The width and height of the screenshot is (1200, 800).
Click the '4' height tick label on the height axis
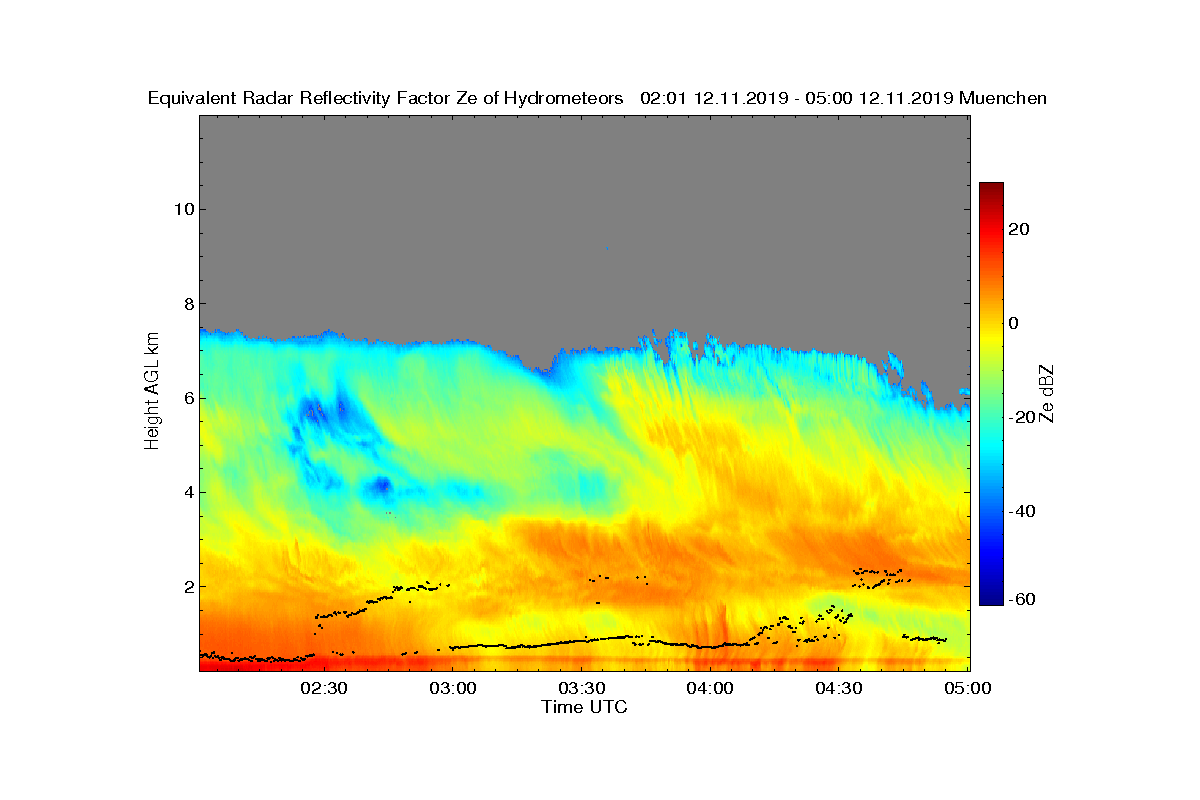(x=187, y=492)
